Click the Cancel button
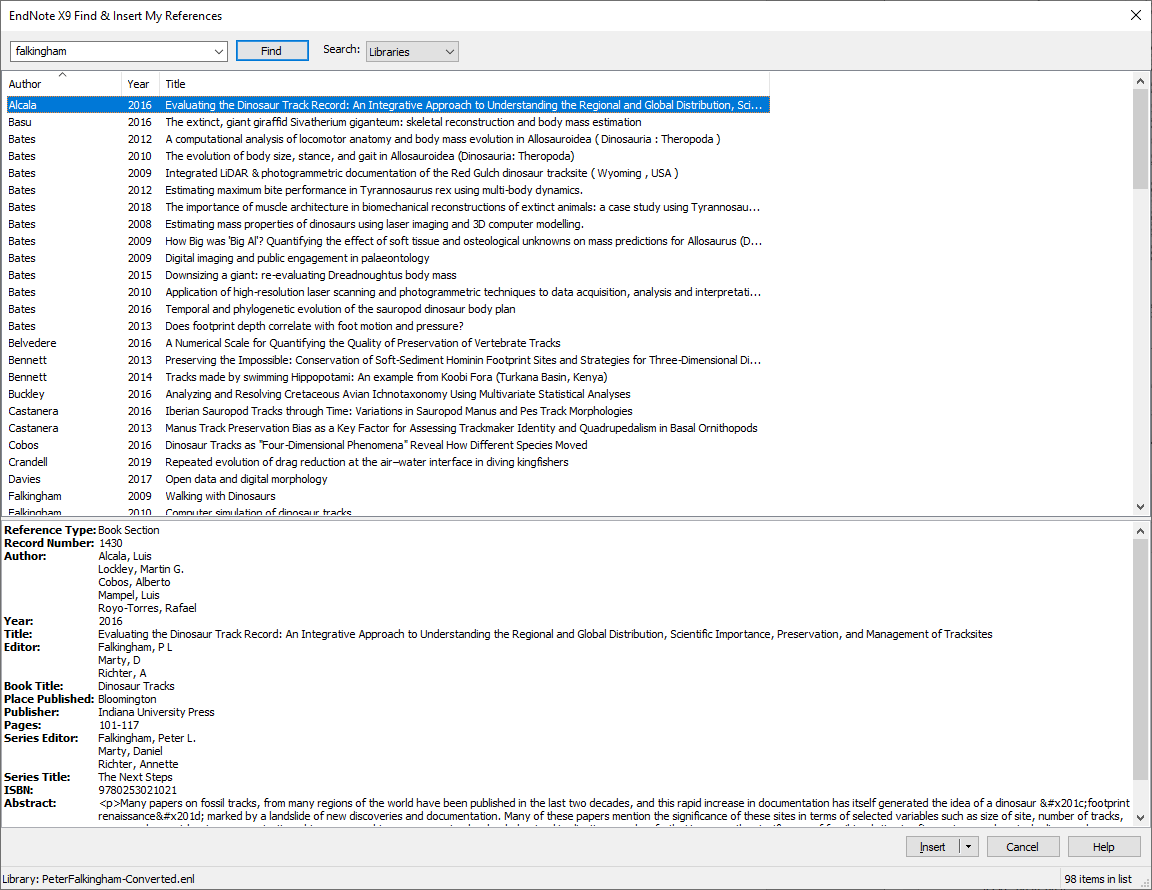This screenshot has height=890, width=1152. (x=1022, y=846)
